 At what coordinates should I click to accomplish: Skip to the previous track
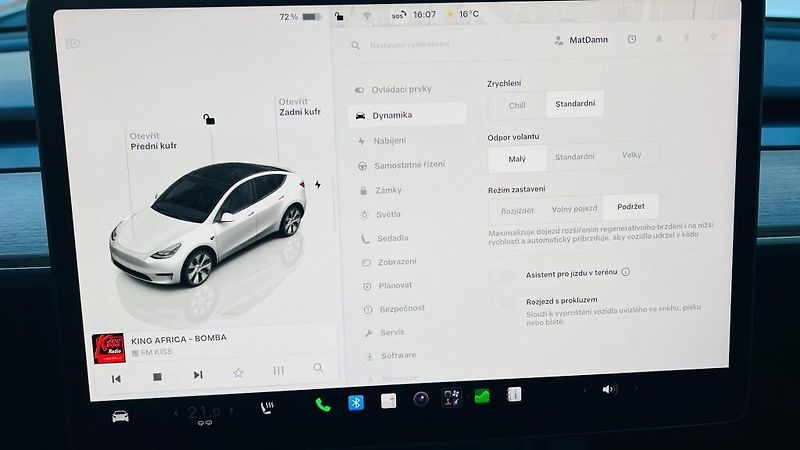point(116,379)
